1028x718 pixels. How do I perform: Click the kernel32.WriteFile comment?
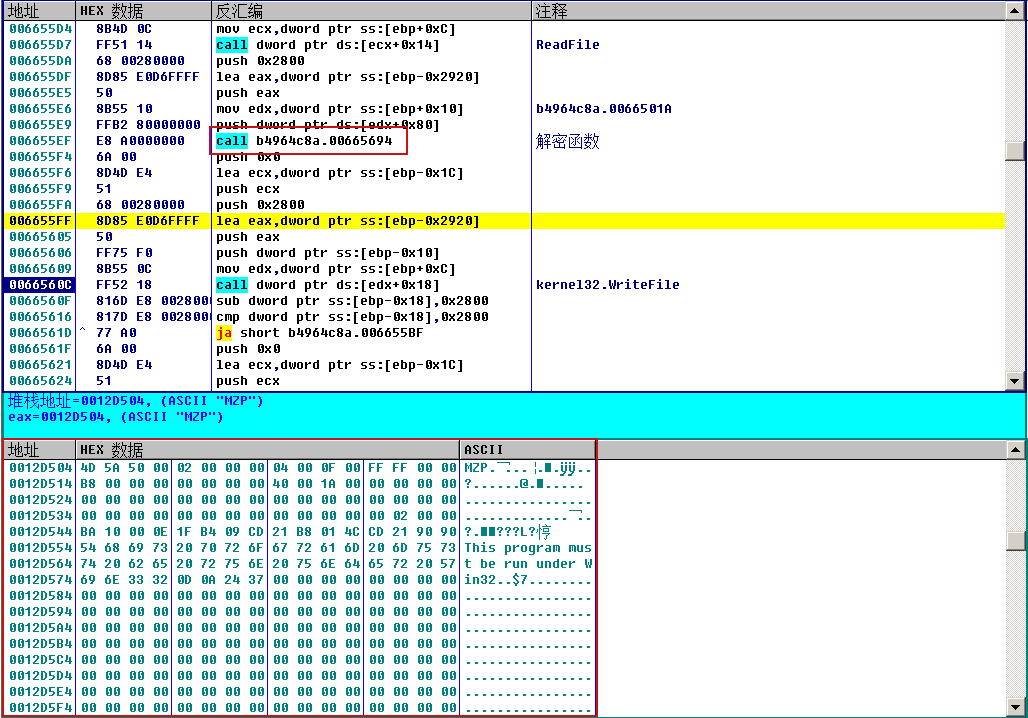[608, 285]
